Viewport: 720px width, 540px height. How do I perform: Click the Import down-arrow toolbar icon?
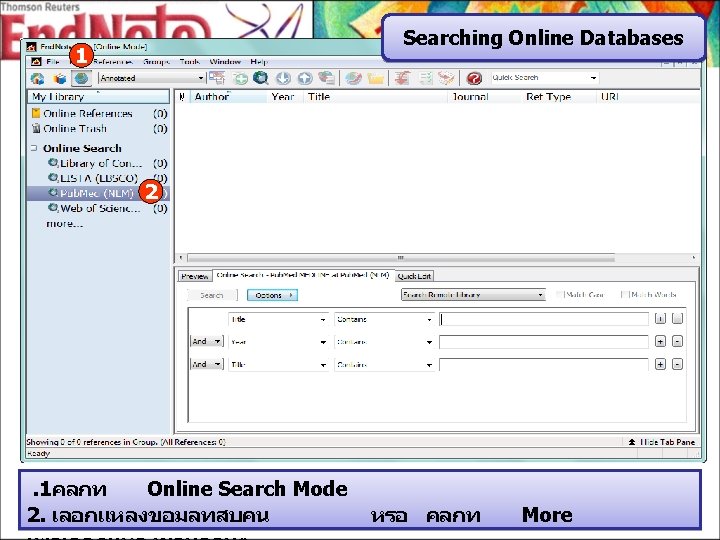pyautogui.click(x=283, y=78)
